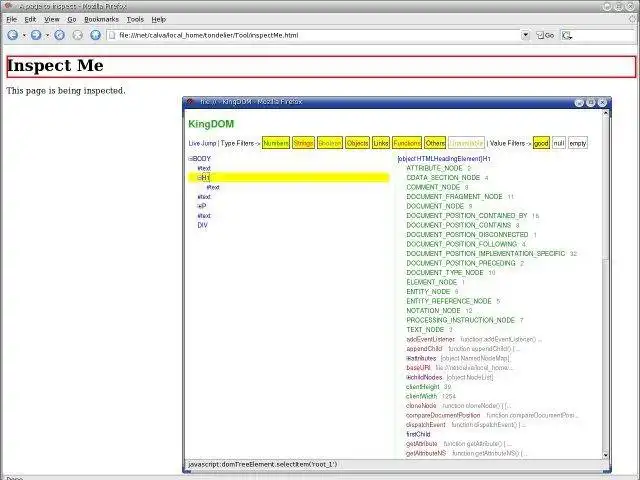Click the compareDocumentPosition function entry
The image size is (640, 480).
tap(443, 415)
